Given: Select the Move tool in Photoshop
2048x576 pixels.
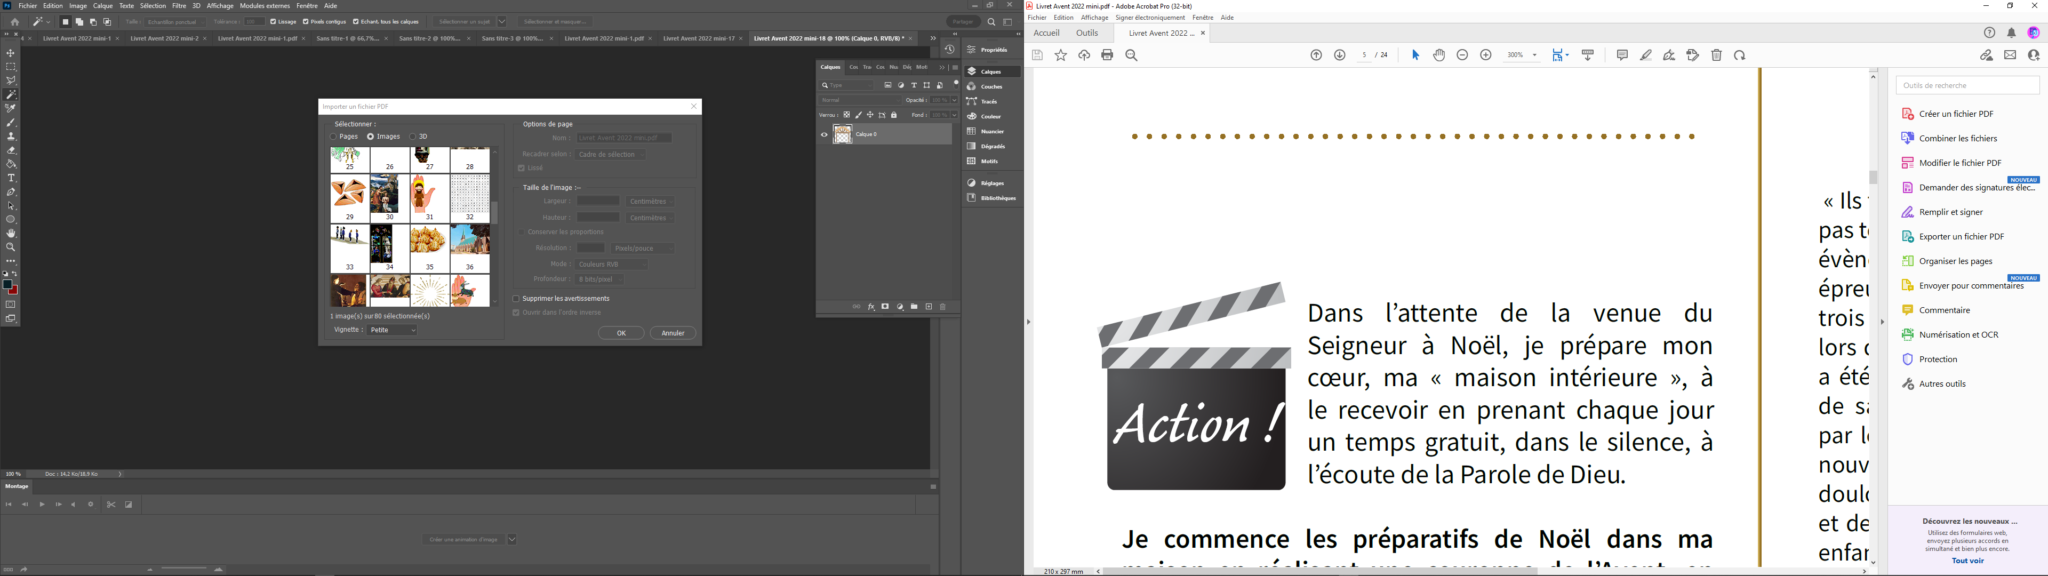Looking at the screenshot, I should point(11,53).
